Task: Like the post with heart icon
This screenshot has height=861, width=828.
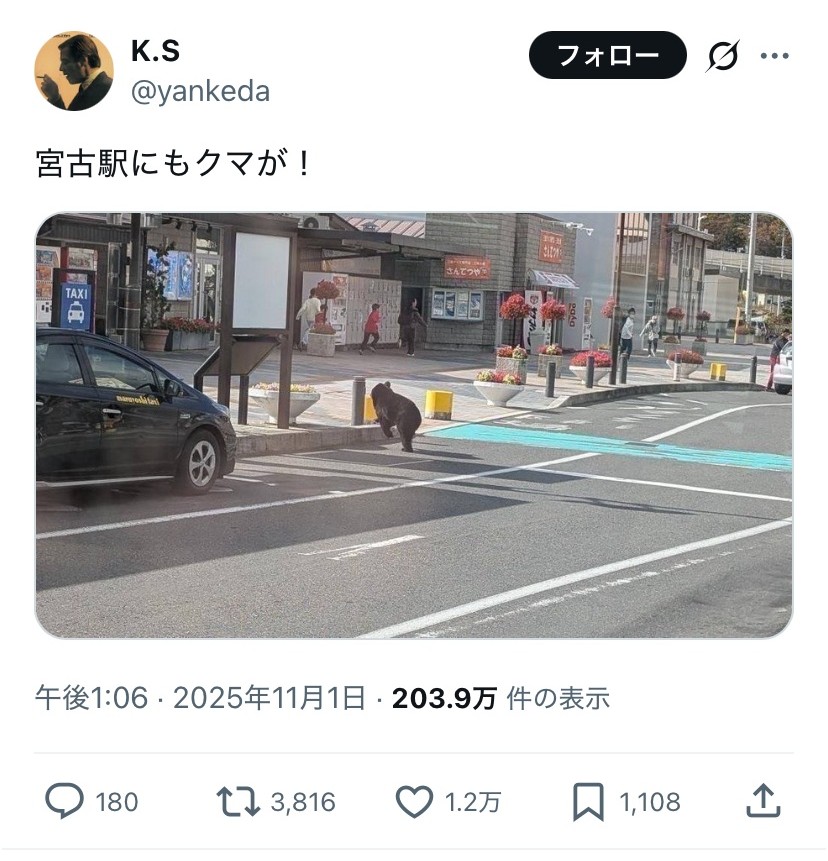Action: tap(415, 802)
